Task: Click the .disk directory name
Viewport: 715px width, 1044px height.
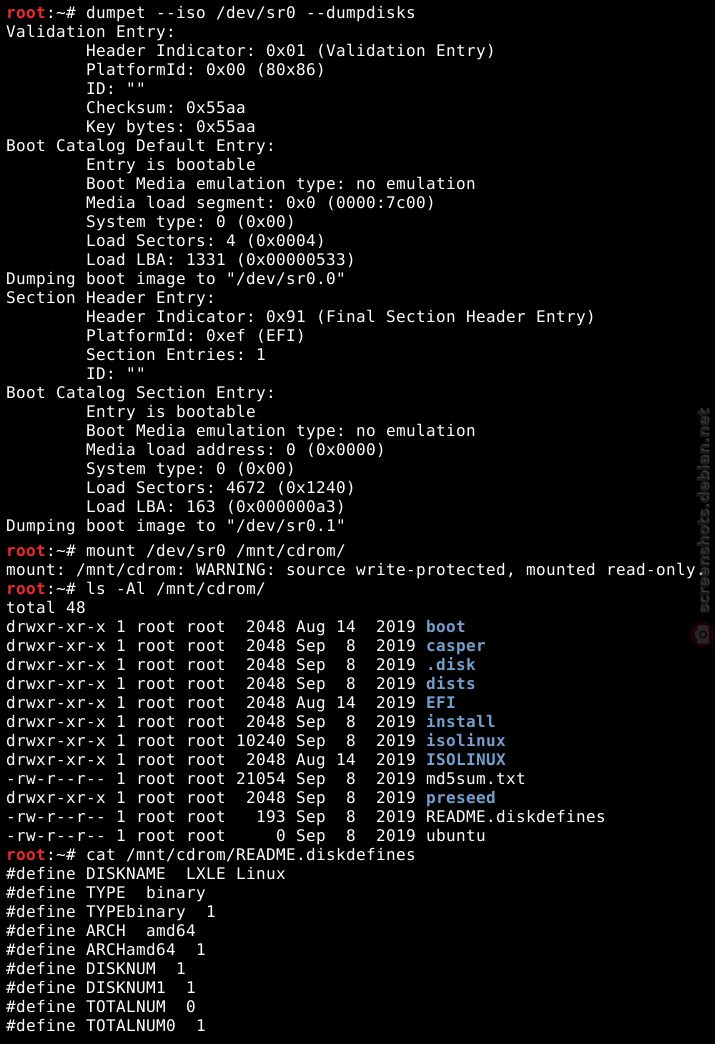Action: coord(451,664)
